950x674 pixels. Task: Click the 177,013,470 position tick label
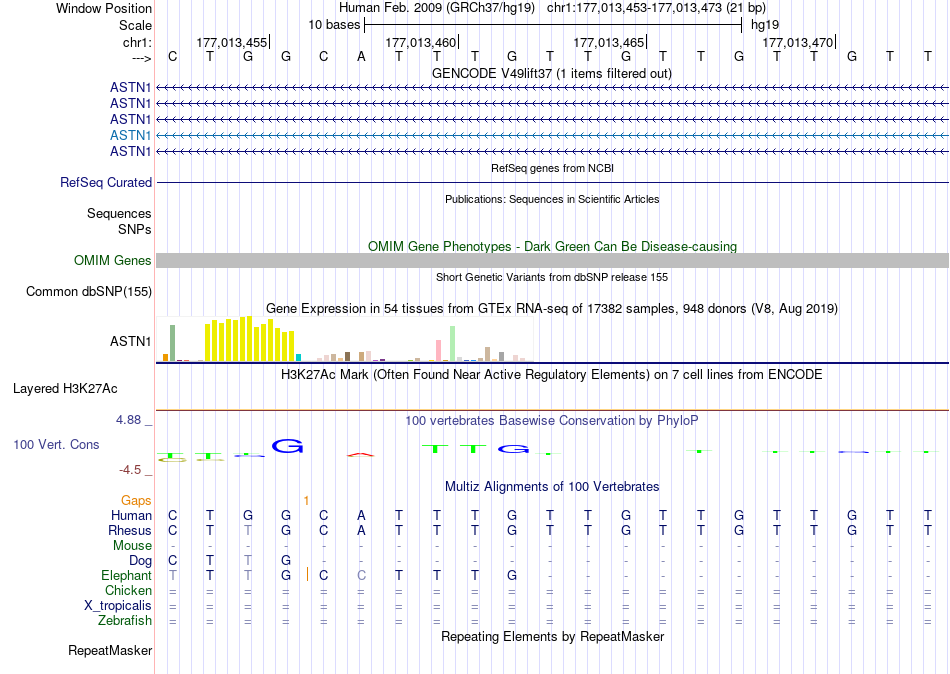[798, 42]
